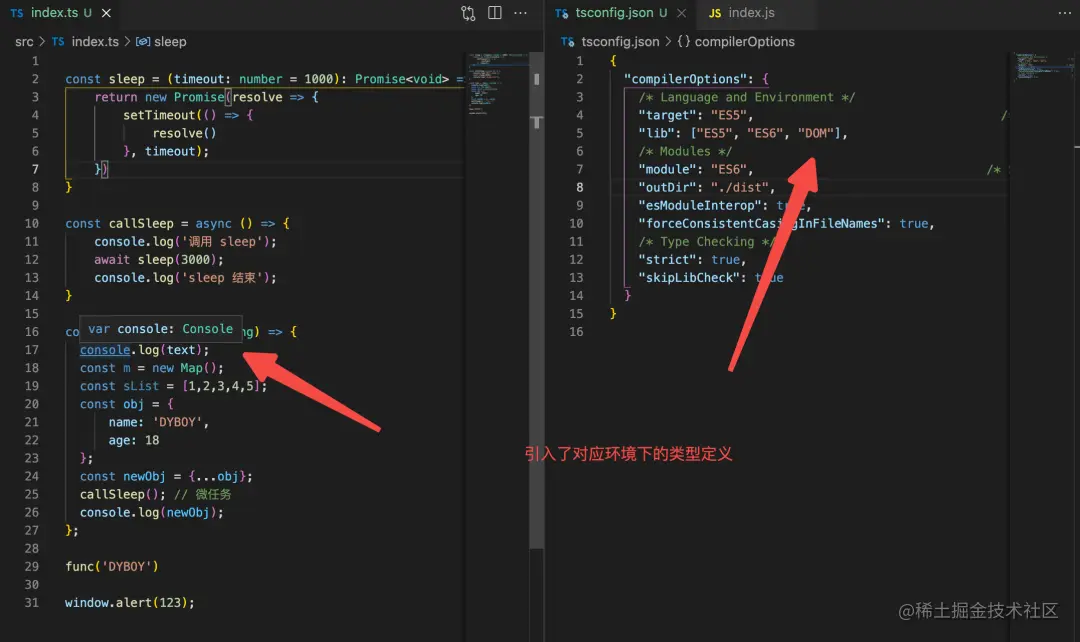This screenshot has height=642, width=1080.
Task: Close the index.ts editor tab
Action: pyautogui.click(x=106, y=13)
